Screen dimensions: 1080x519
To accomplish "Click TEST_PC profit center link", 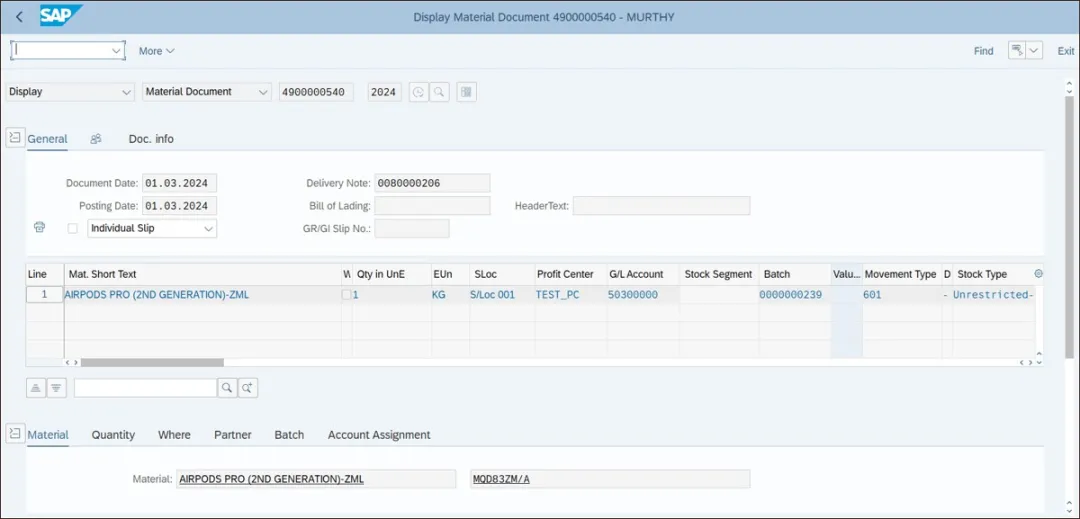I will click(557, 295).
